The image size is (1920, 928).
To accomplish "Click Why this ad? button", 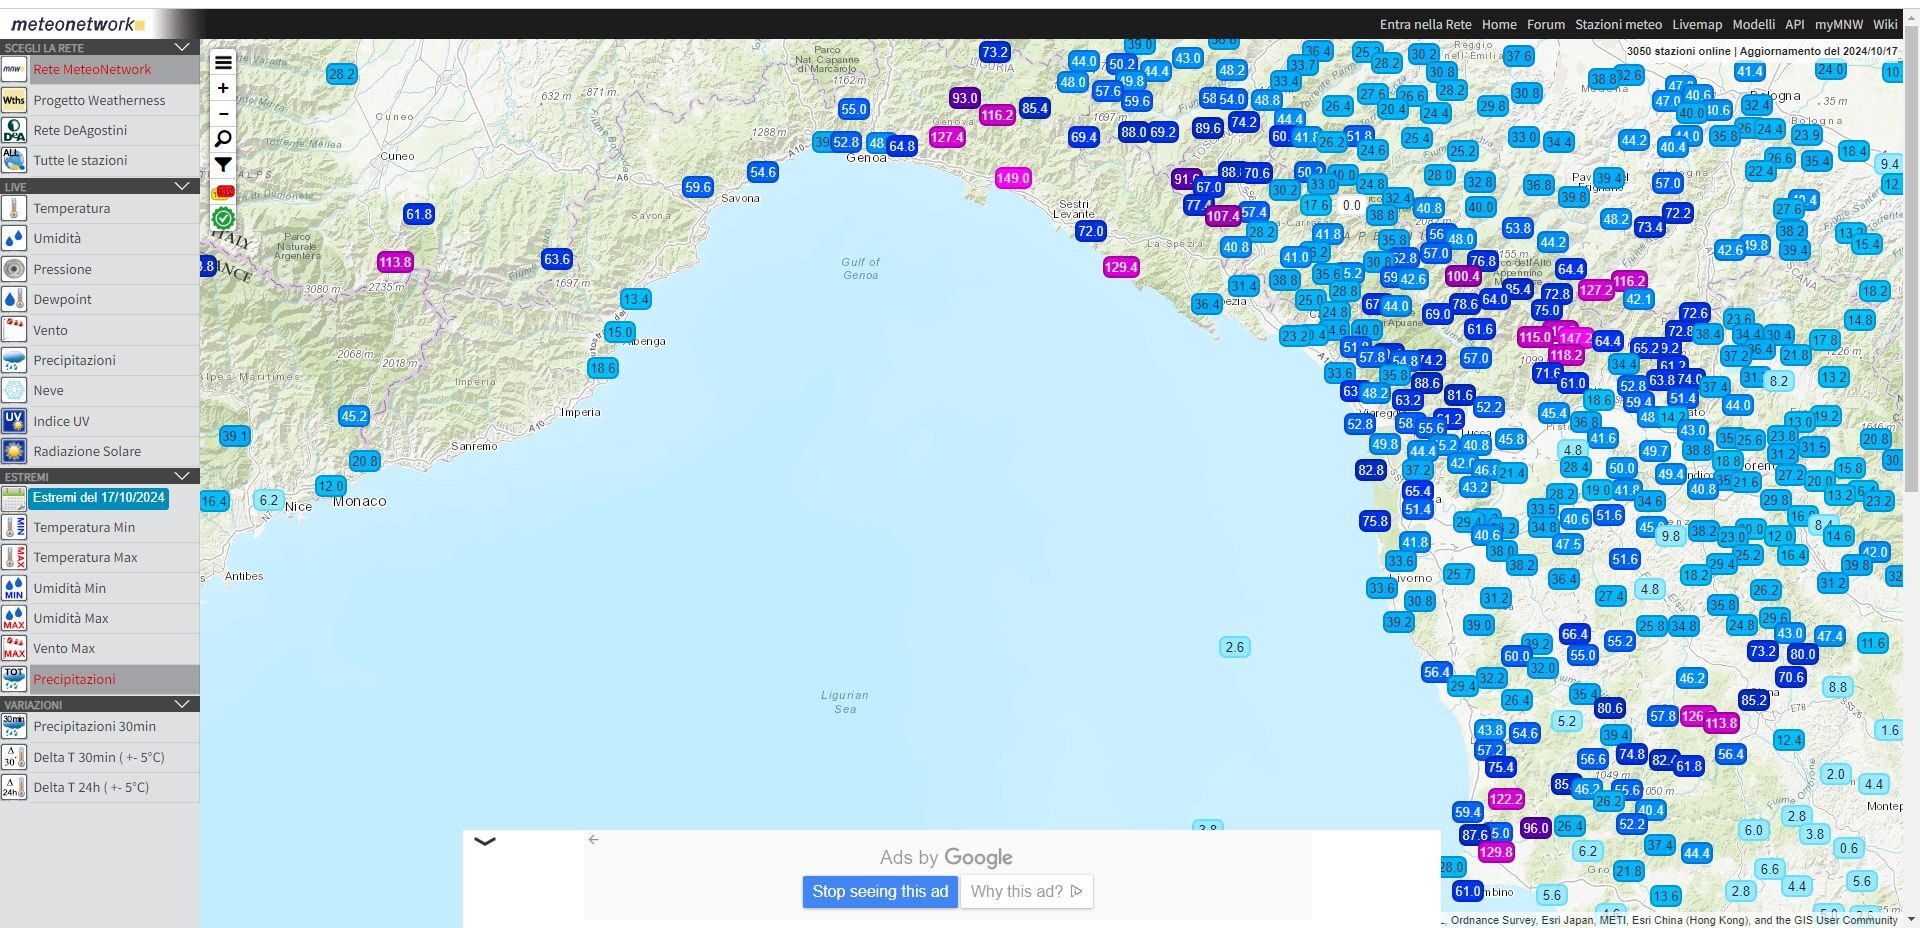I will [1026, 891].
